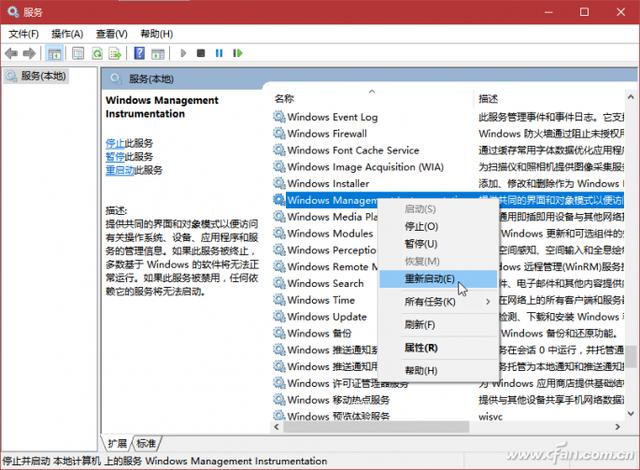The image size is (640, 470).
Task: Switch to the 扩展 tab
Action: 117,443
